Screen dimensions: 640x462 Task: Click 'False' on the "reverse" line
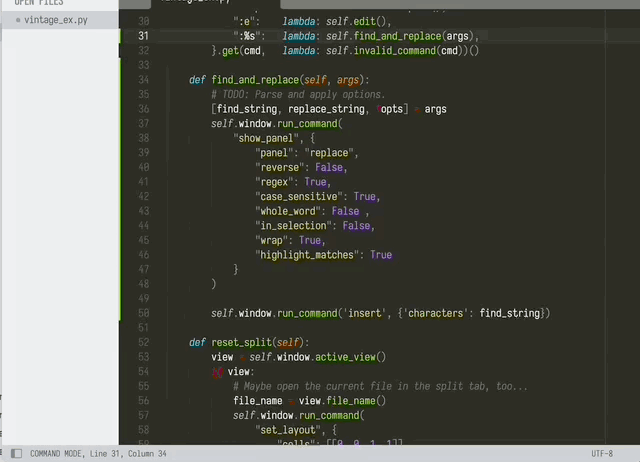tap(329, 167)
